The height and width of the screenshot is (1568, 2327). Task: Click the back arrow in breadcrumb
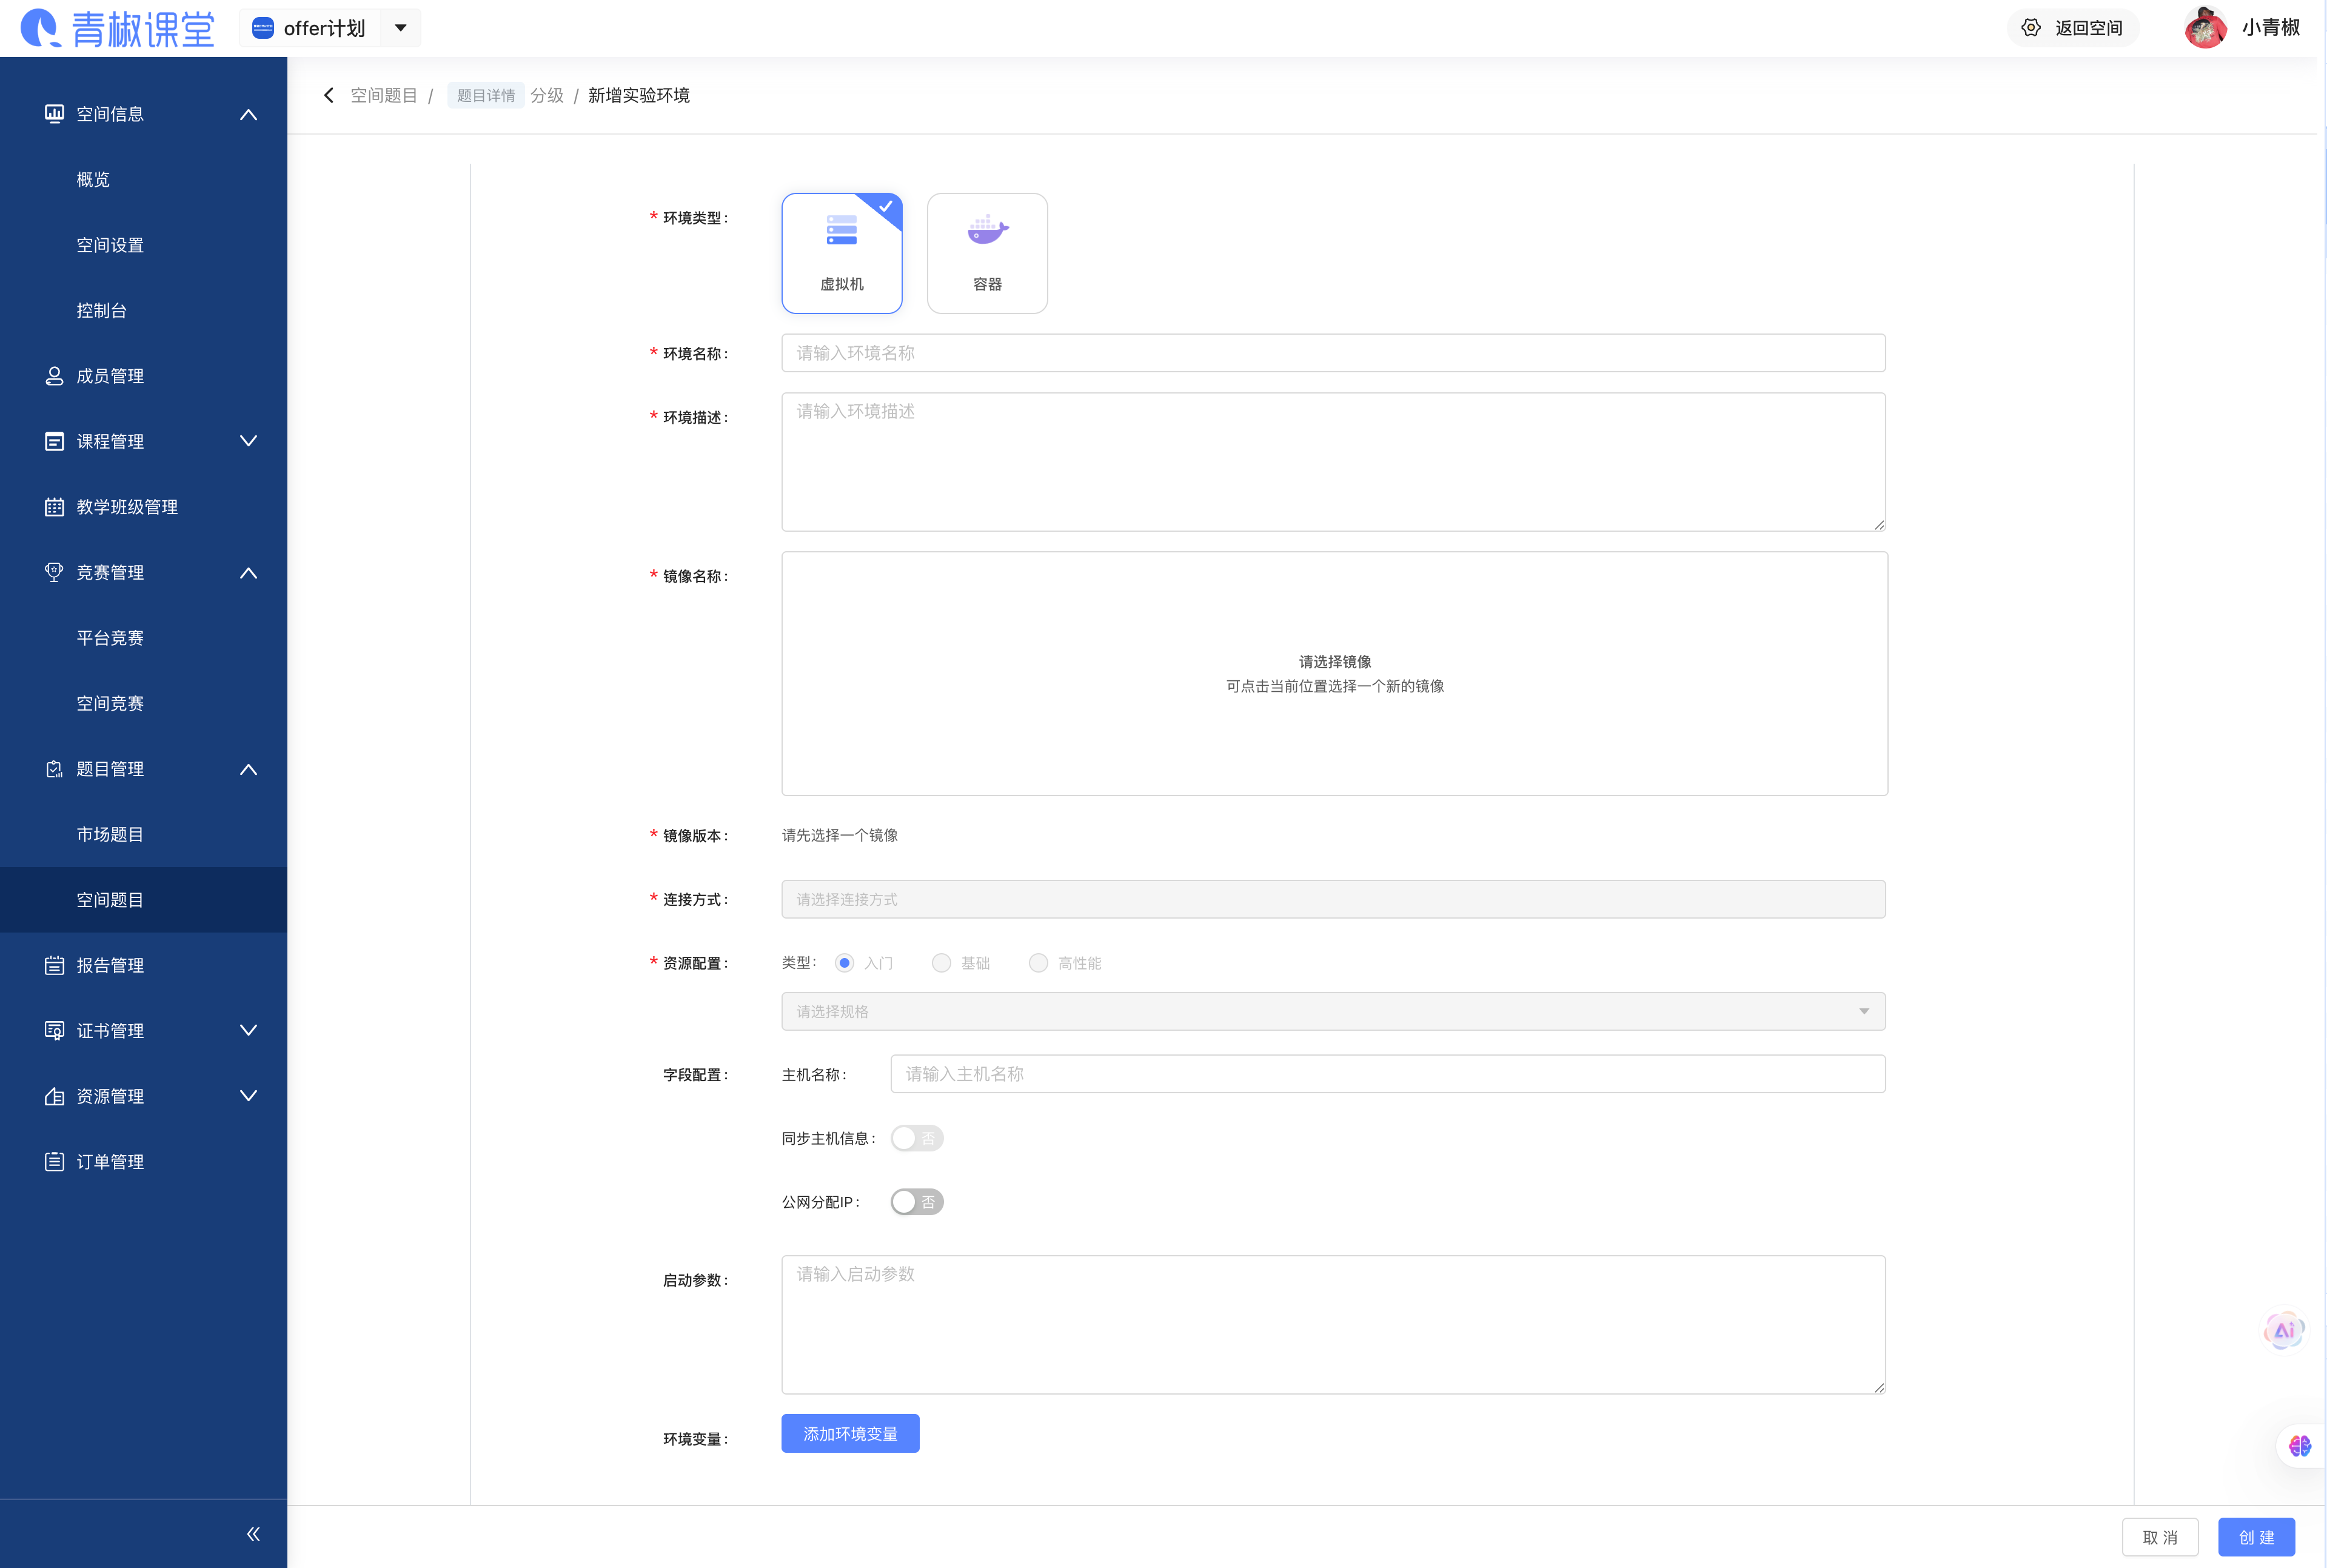[329, 95]
